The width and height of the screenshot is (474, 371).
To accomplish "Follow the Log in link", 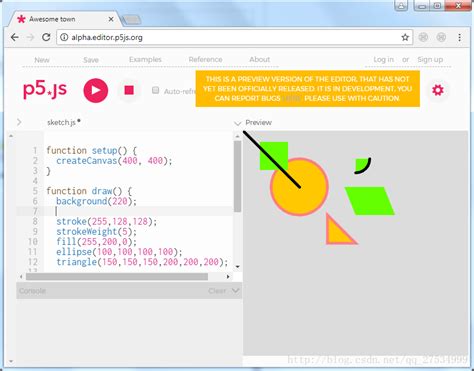I will tap(383, 59).
